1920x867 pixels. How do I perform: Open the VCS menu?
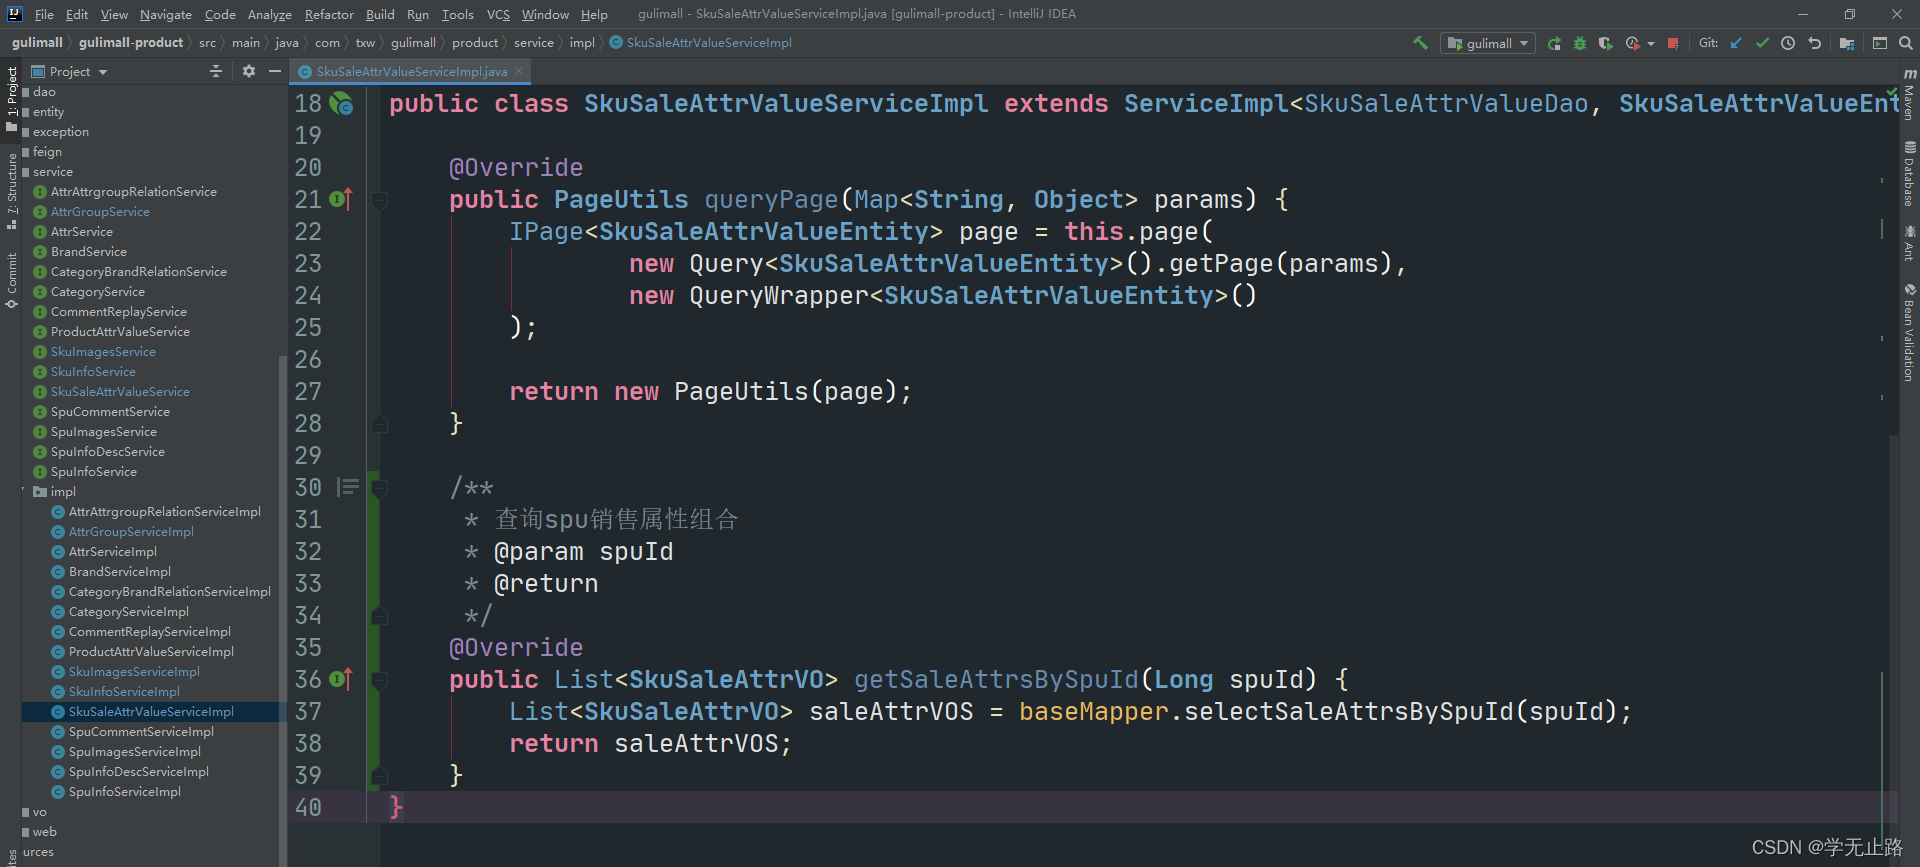[498, 14]
